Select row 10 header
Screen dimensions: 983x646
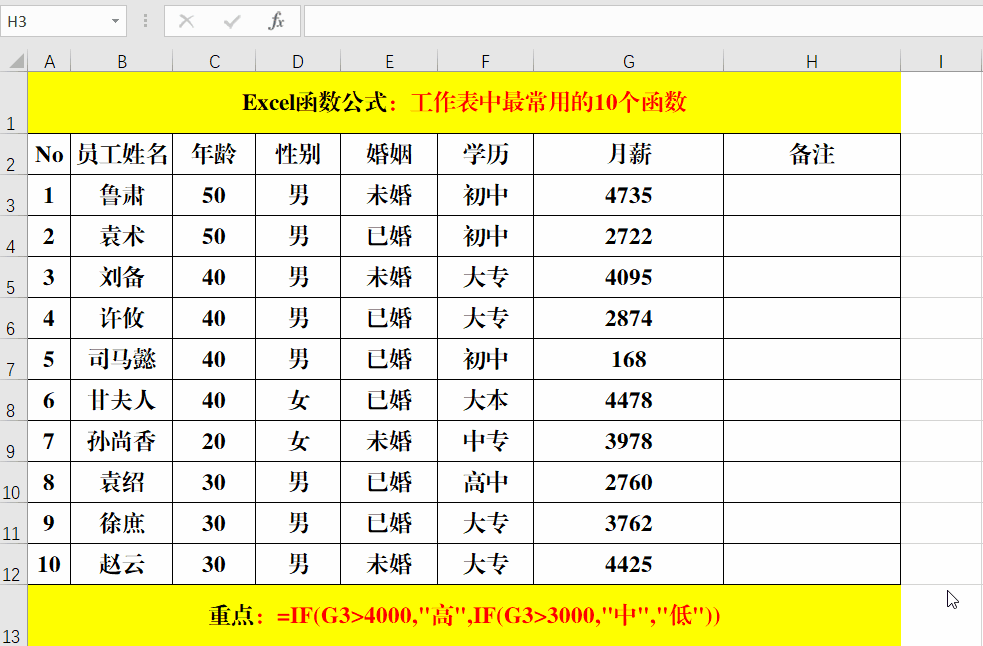[14, 482]
